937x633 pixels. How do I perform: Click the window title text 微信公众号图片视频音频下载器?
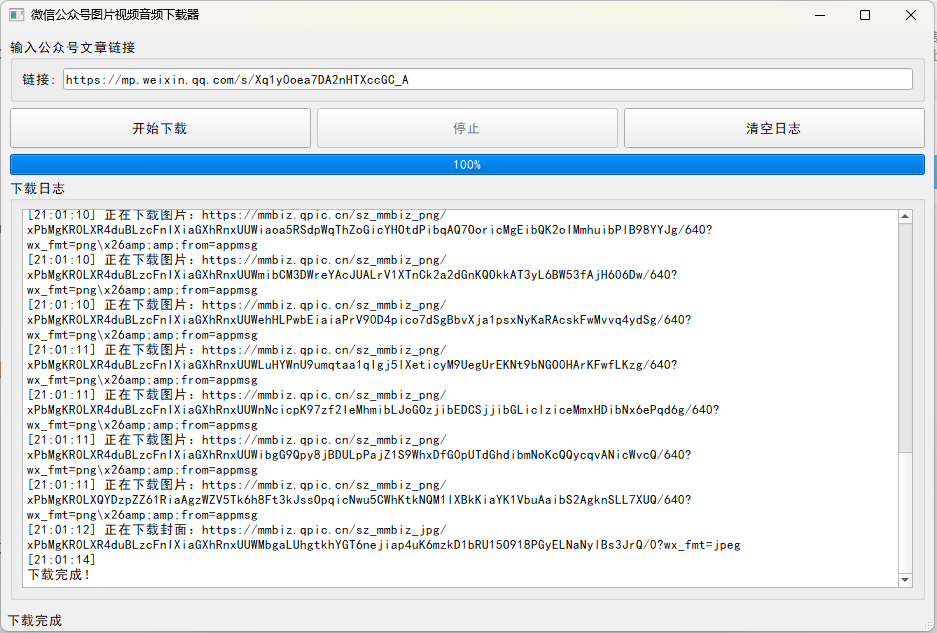tap(115, 15)
